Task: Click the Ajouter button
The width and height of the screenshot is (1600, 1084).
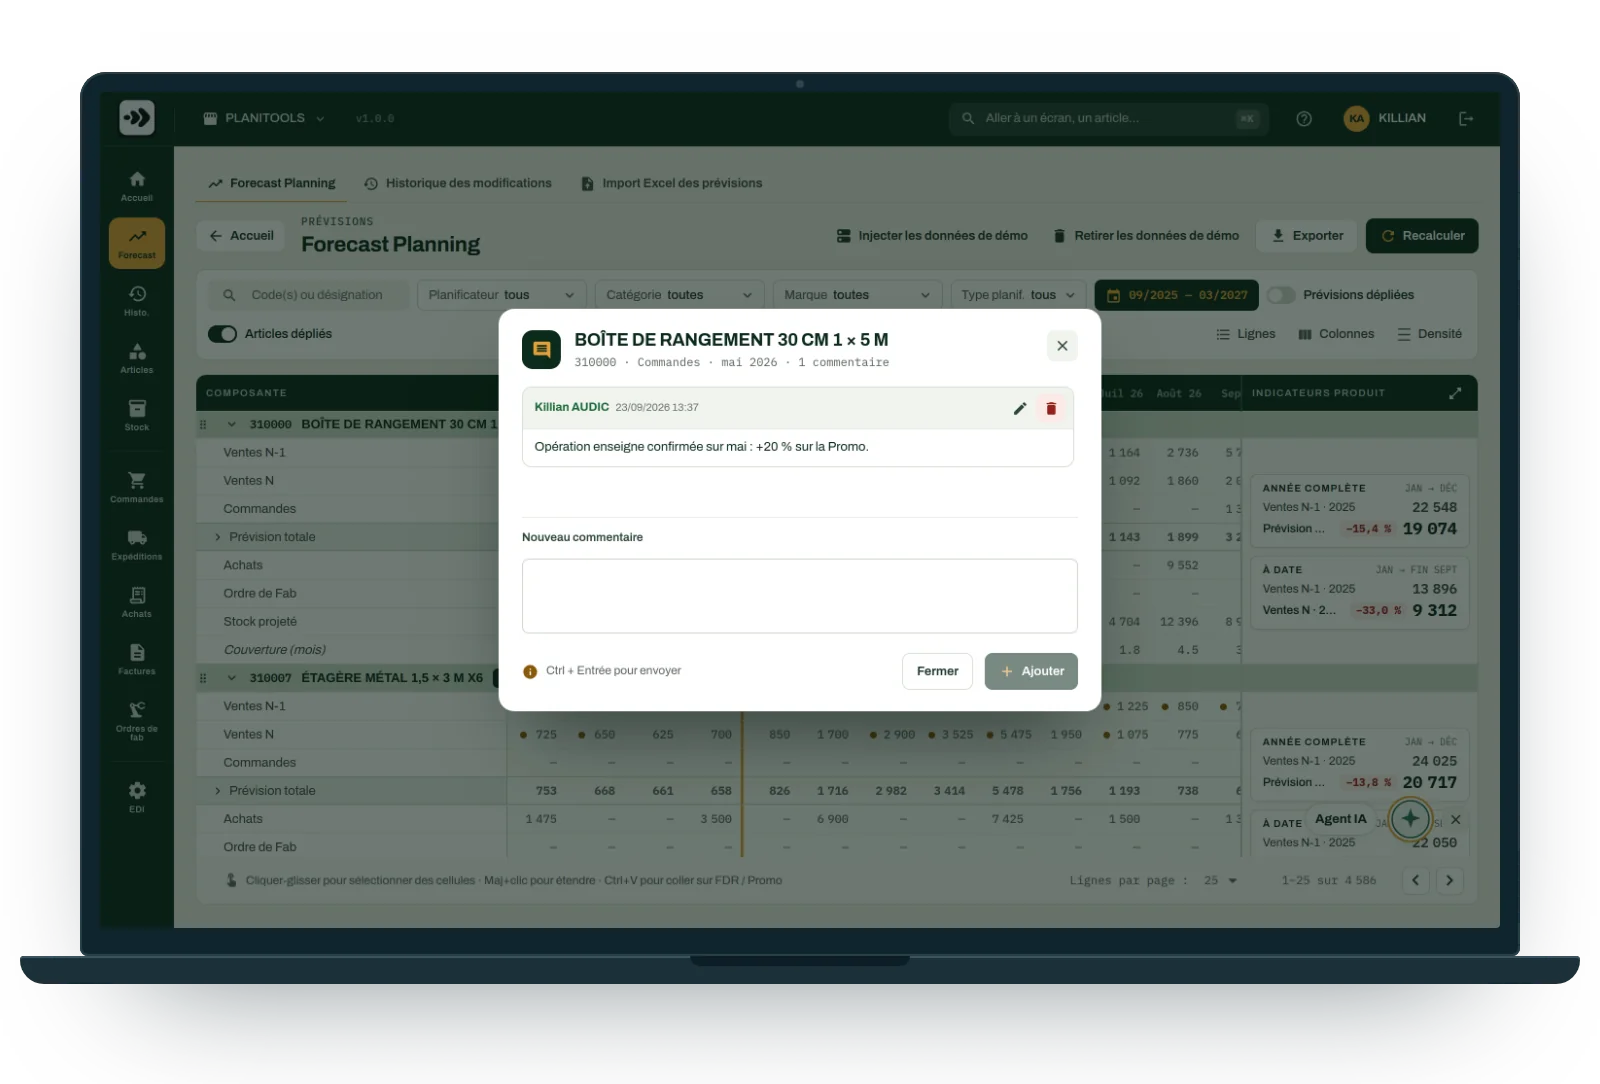Action: (1031, 671)
